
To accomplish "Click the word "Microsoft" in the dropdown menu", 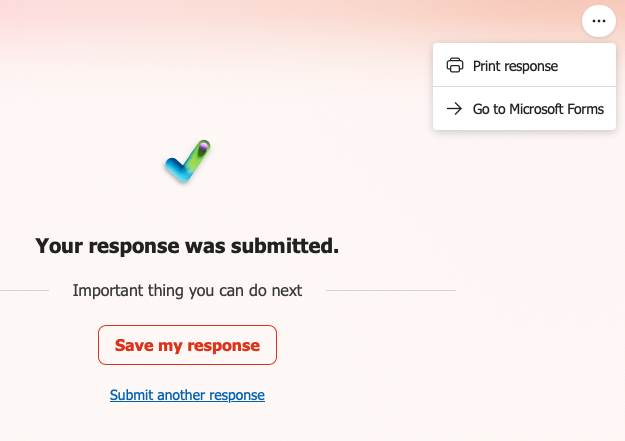I will coord(542,109).
